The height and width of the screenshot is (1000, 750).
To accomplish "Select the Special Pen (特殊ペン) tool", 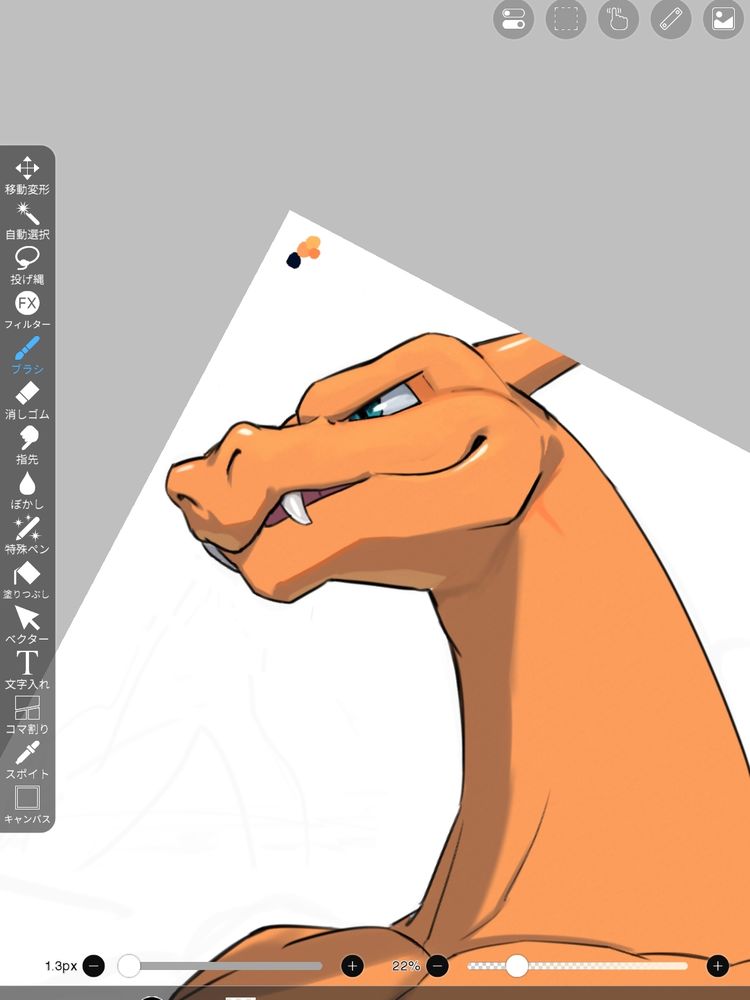I will pos(27,536).
